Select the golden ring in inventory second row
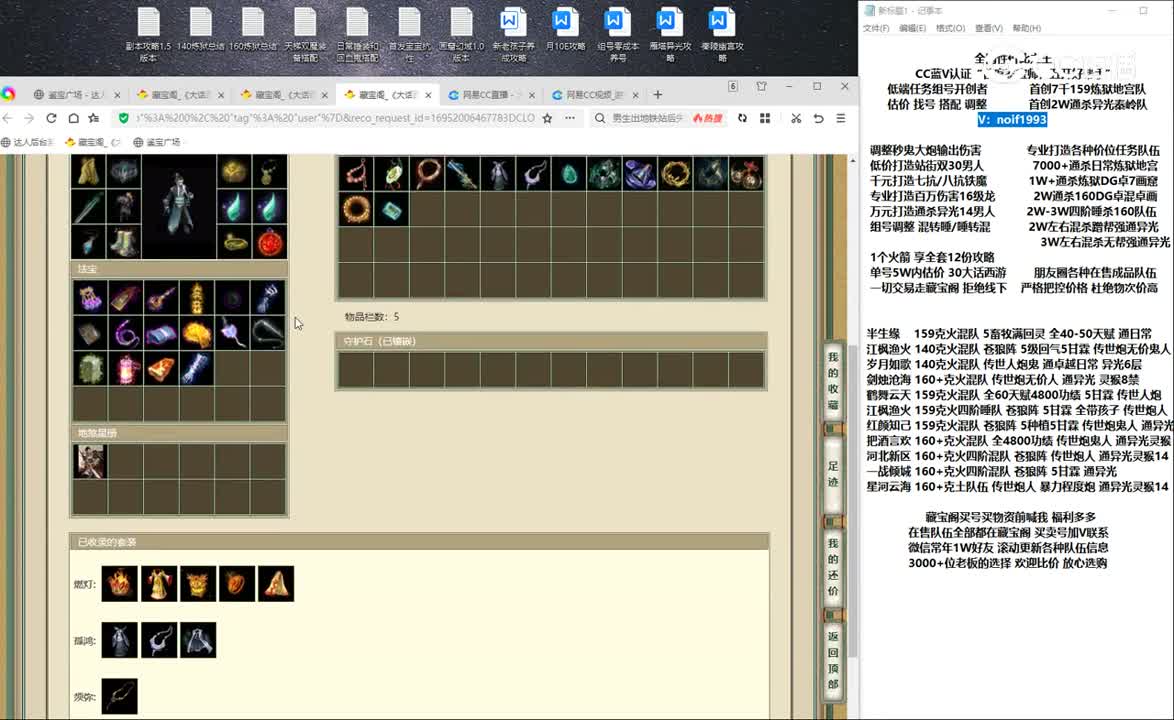 (x=356, y=209)
